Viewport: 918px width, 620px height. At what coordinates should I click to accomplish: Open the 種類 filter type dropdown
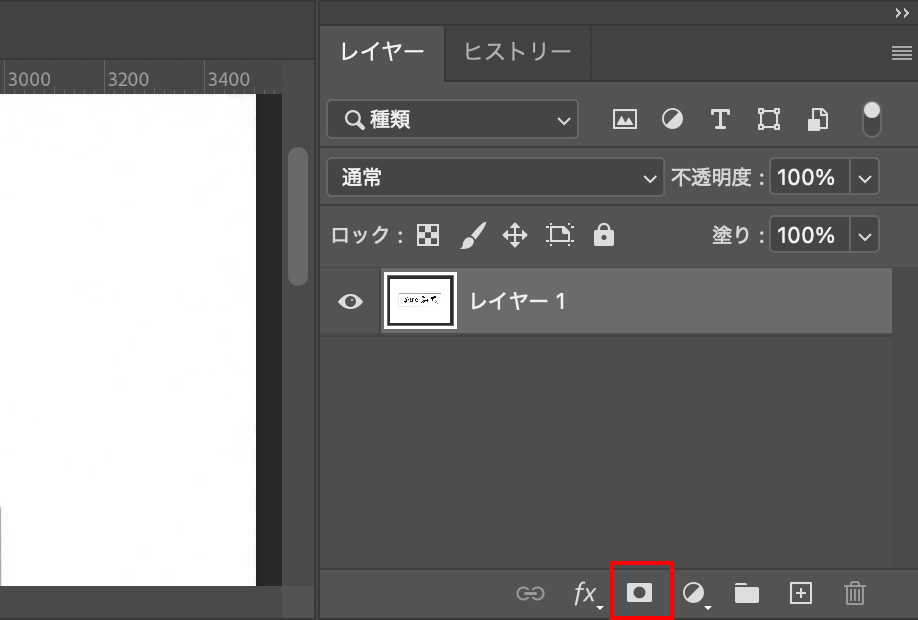click(452, 120)
